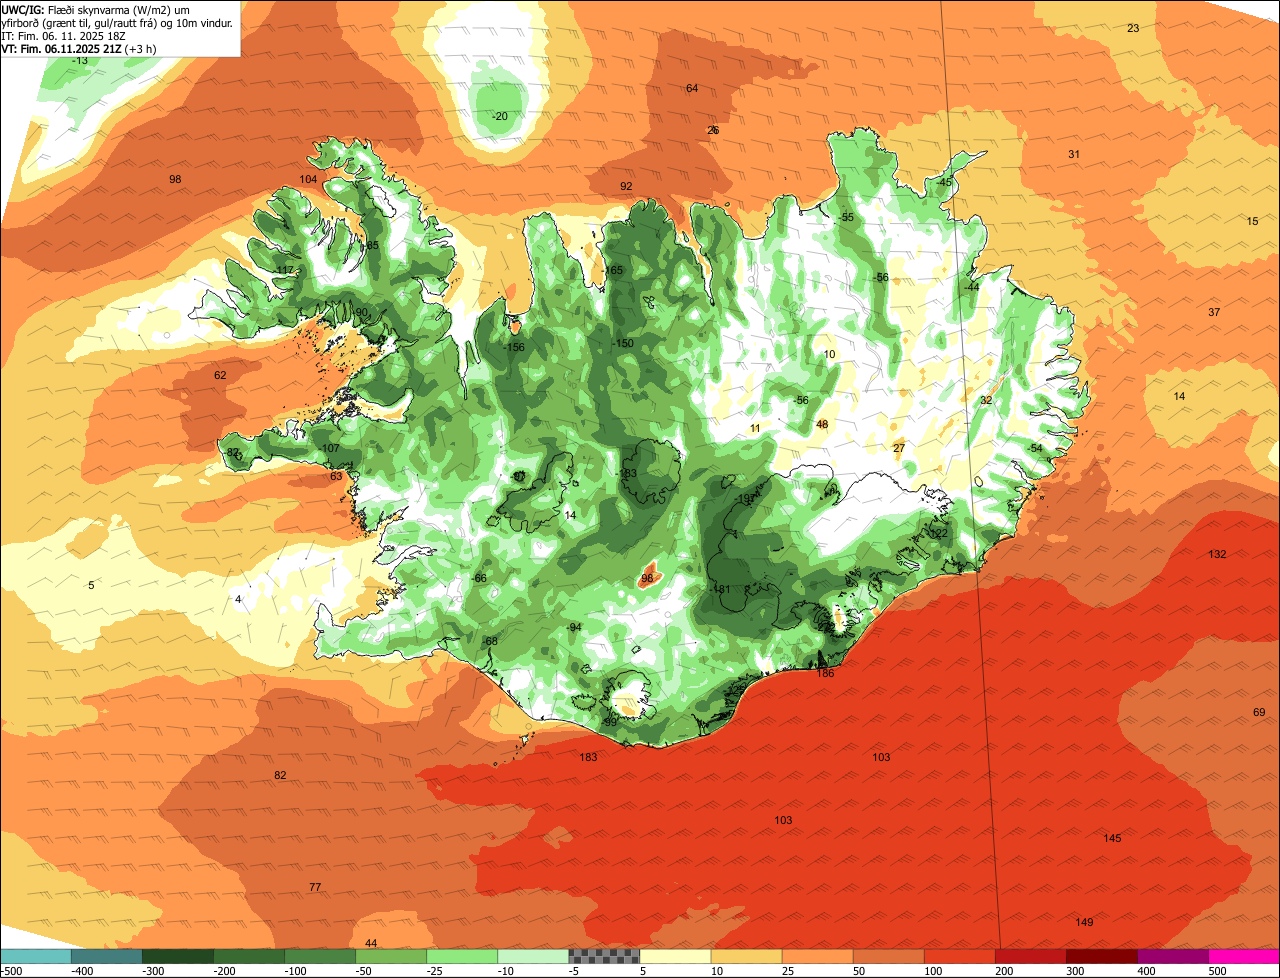Screen dimensions: 1280x978
Task: Click the flux value -54 in the Eastfjords
Action: 1035,449
